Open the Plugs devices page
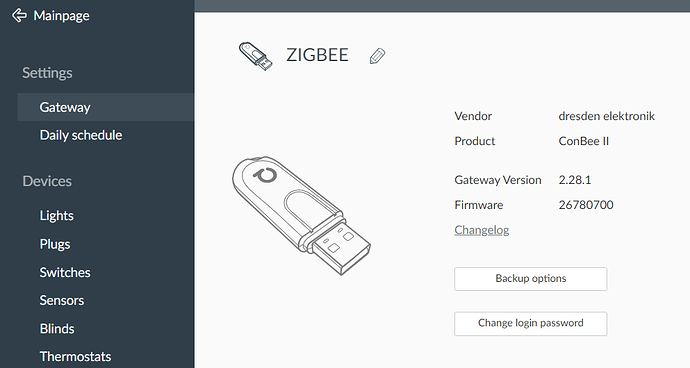Image resolution: width=690 pixels, height=368 pixels. 55,244
